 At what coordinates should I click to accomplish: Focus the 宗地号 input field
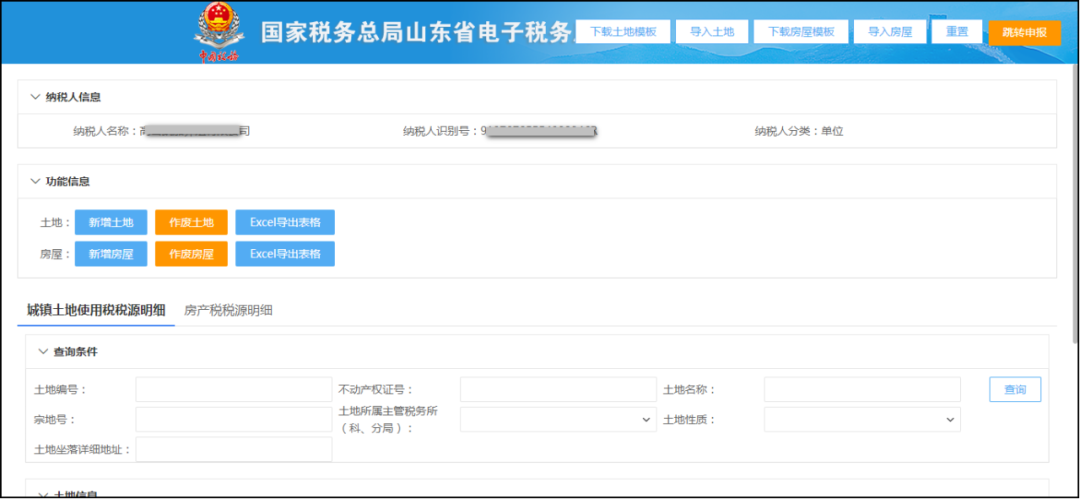coord(233,419)
